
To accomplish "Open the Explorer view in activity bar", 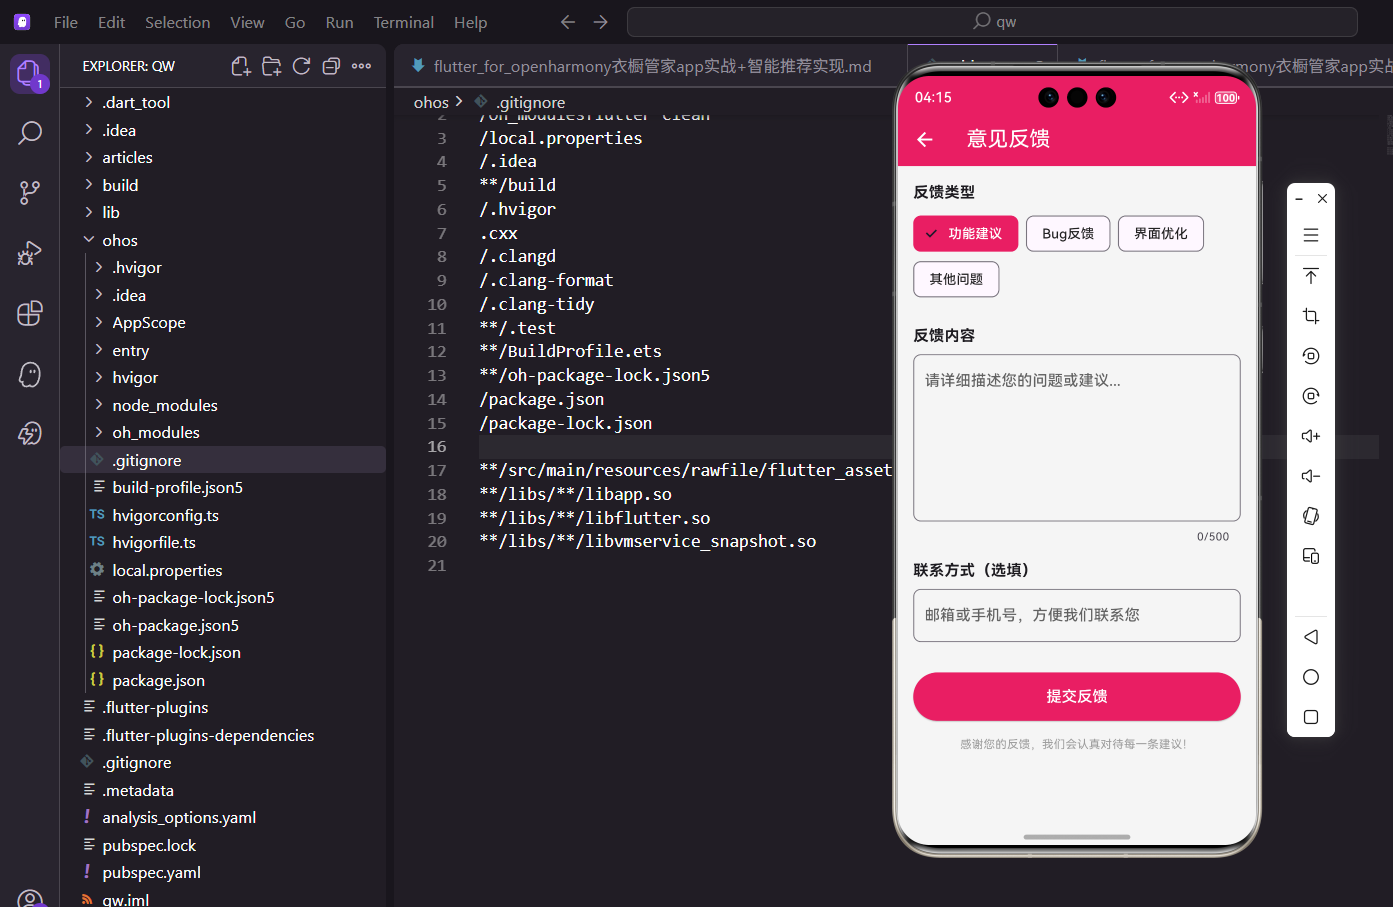I will pyautogui.click(x=29, y=73).
